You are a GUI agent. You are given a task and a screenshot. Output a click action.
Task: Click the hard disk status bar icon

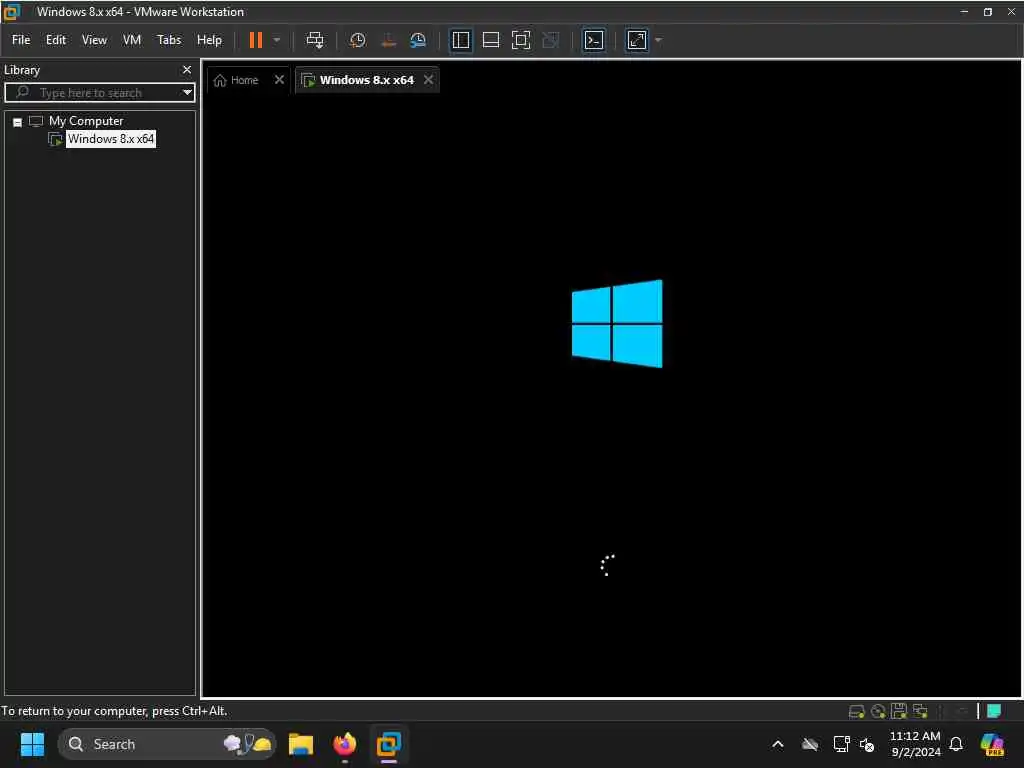pos(856,711)
